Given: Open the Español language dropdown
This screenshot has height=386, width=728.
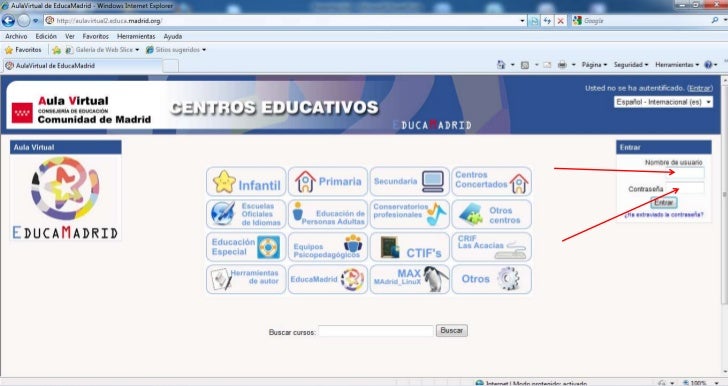Looking at the screenshot, I should pos(663,102).
